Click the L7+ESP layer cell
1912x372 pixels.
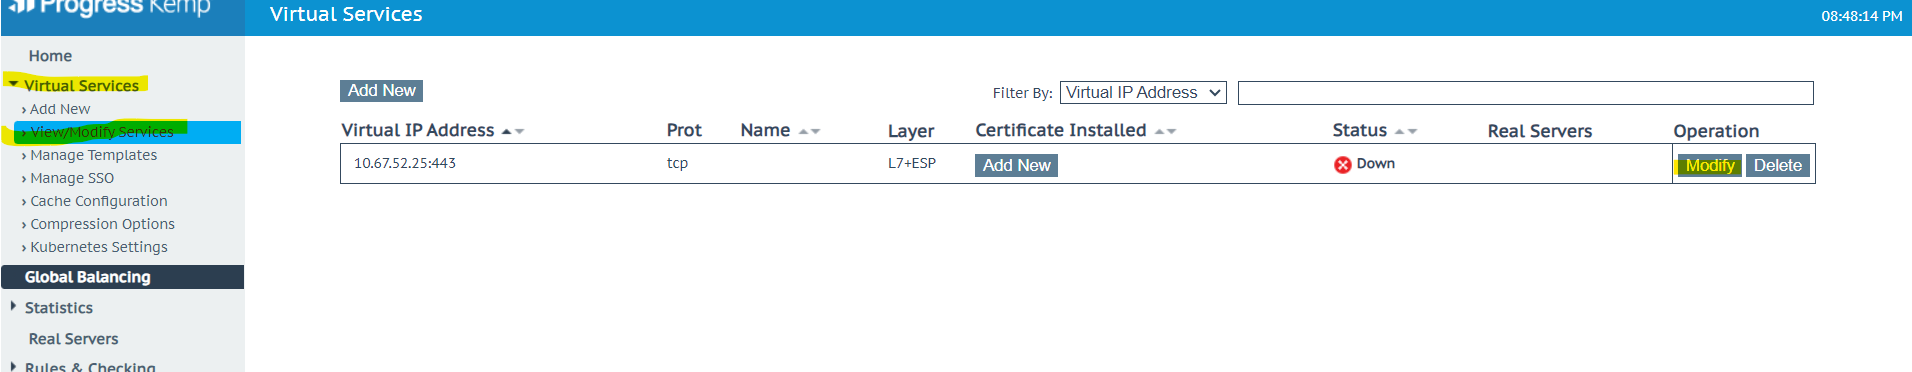912,163
